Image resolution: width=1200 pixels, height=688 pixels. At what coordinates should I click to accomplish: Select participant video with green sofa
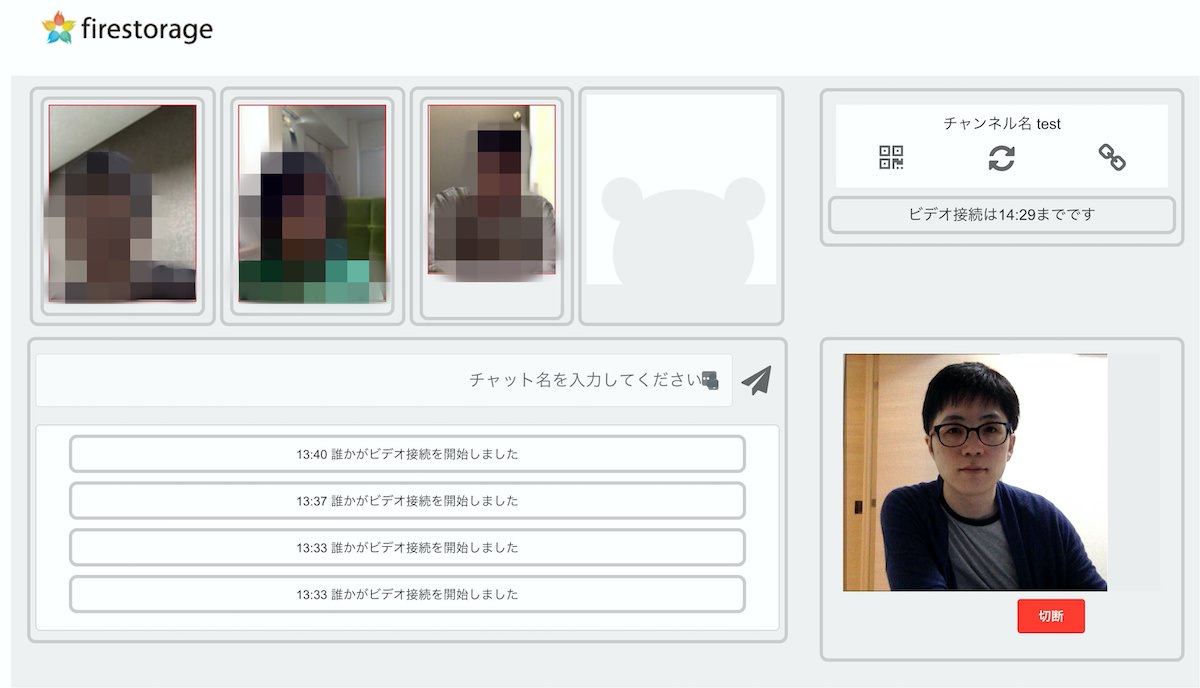coord(312,203)
